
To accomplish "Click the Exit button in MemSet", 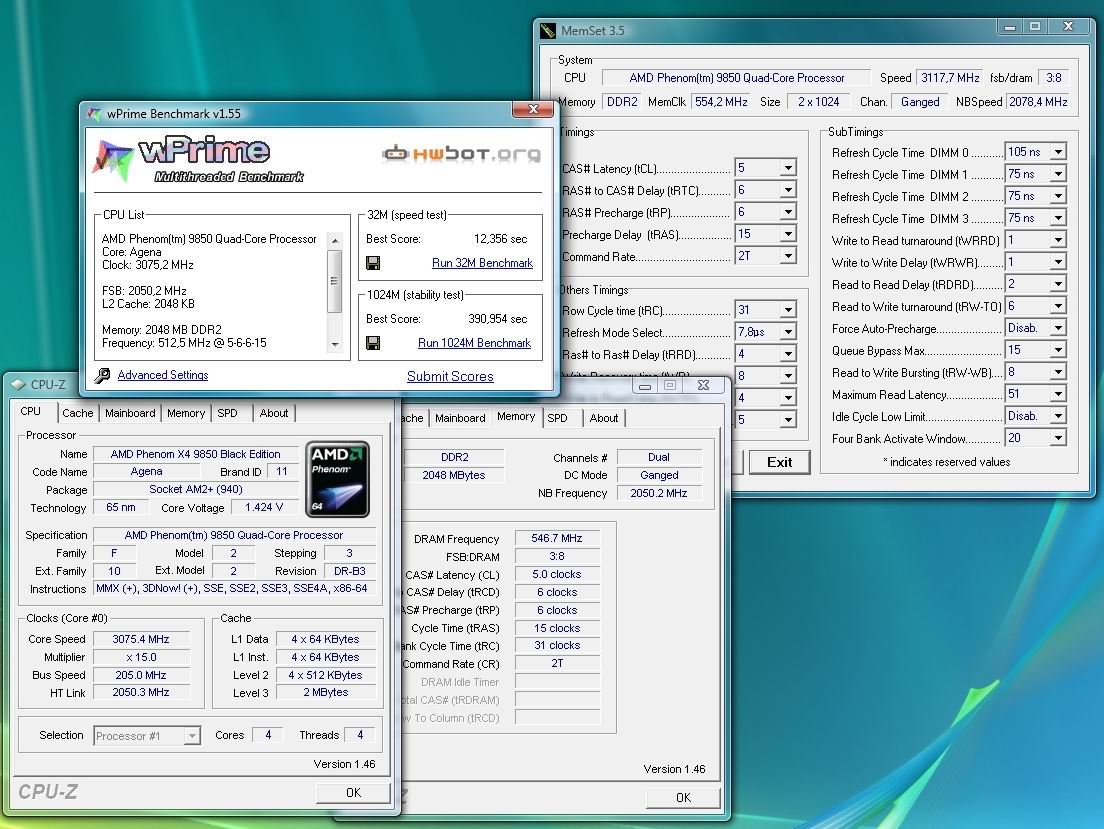I will click(x=779, y=462).
